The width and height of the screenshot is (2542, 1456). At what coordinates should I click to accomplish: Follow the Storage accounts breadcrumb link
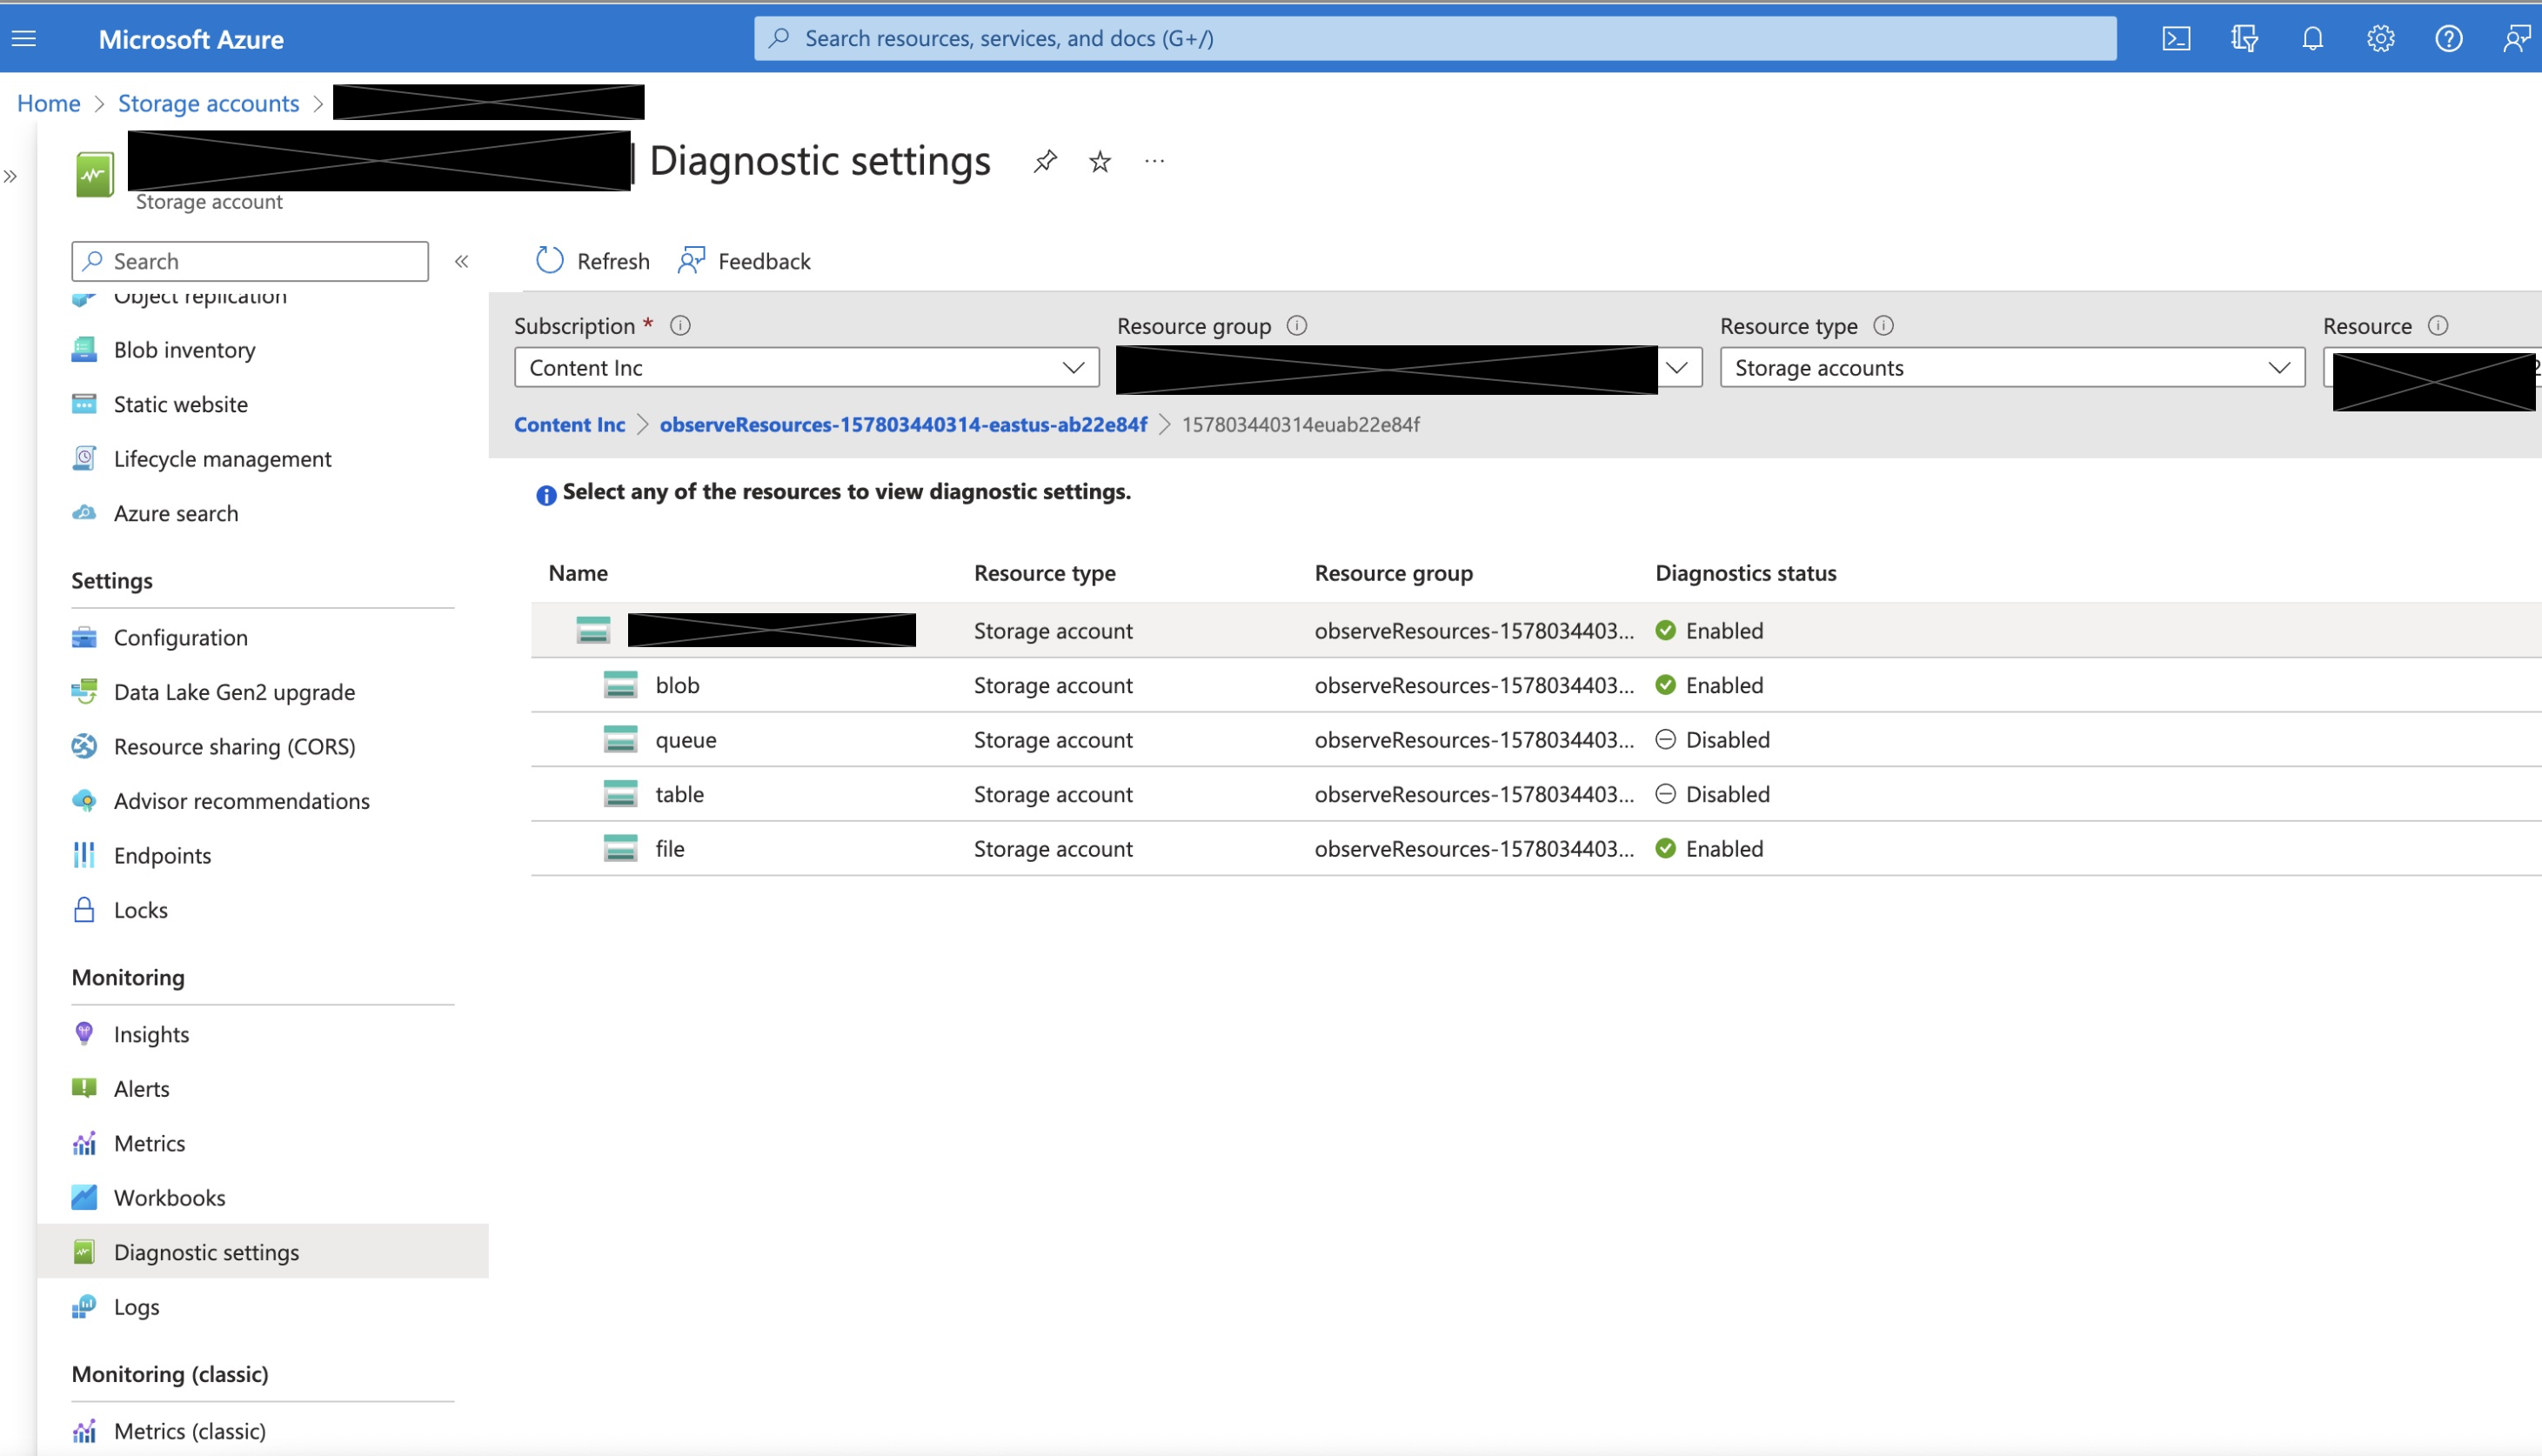coord(208,103)
